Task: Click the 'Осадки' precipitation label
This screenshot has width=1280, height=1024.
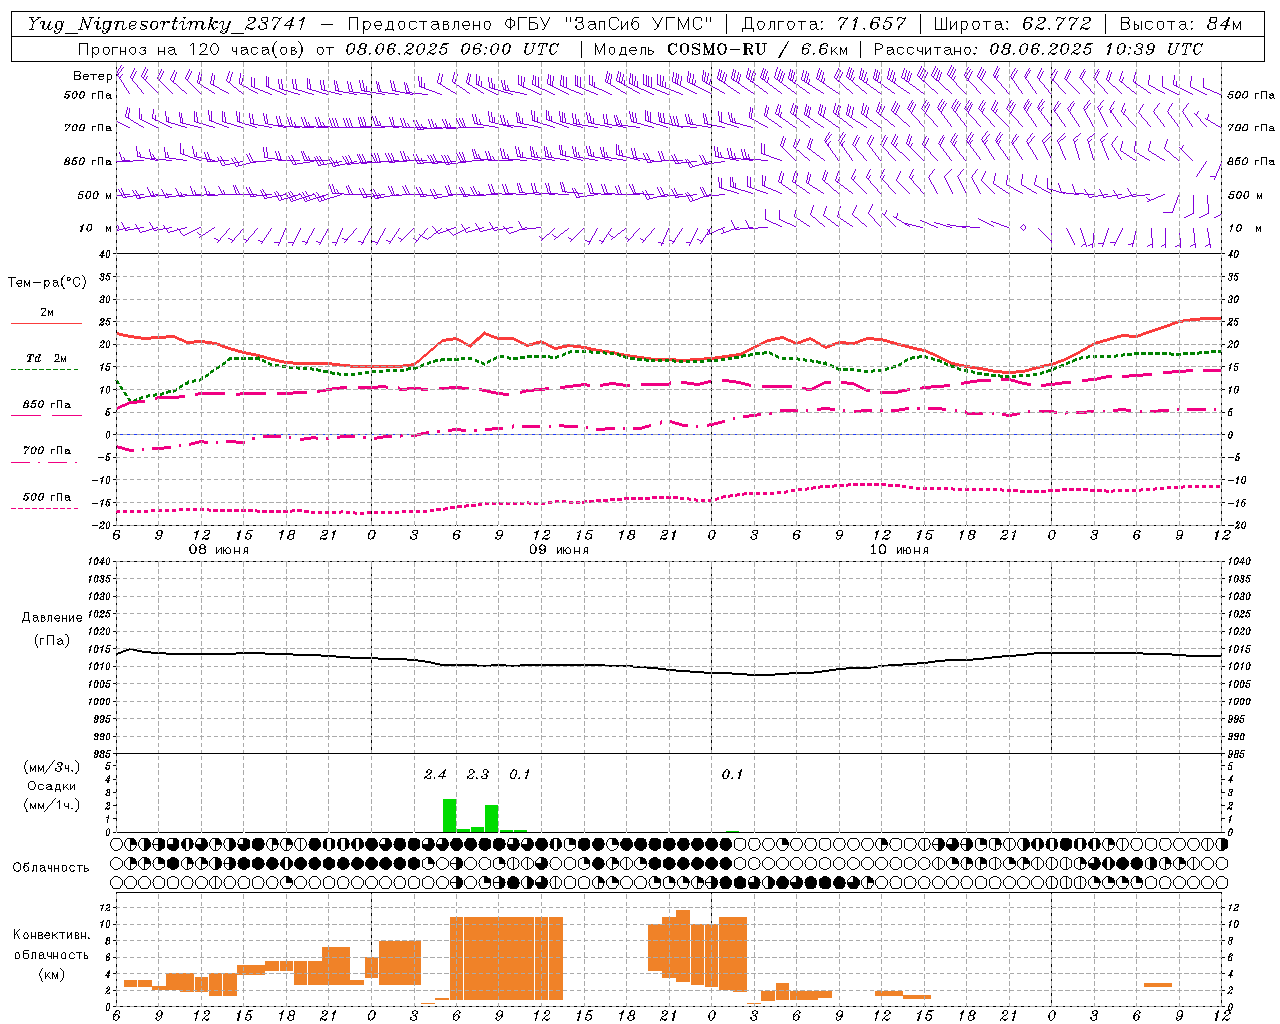Action: point(51,786)
